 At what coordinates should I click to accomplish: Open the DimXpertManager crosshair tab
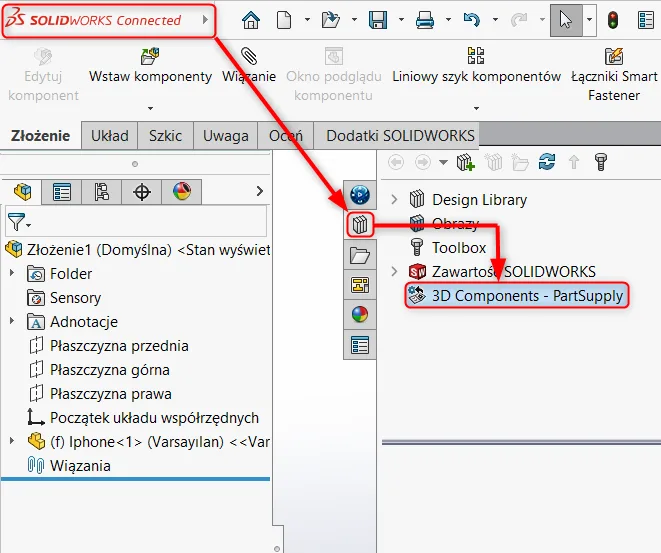[142, 192]
